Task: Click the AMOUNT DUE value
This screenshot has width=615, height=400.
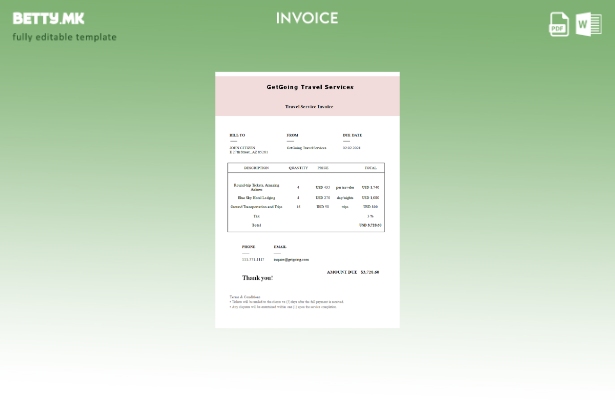Action: pyautogui.click(x=369, y=272)
